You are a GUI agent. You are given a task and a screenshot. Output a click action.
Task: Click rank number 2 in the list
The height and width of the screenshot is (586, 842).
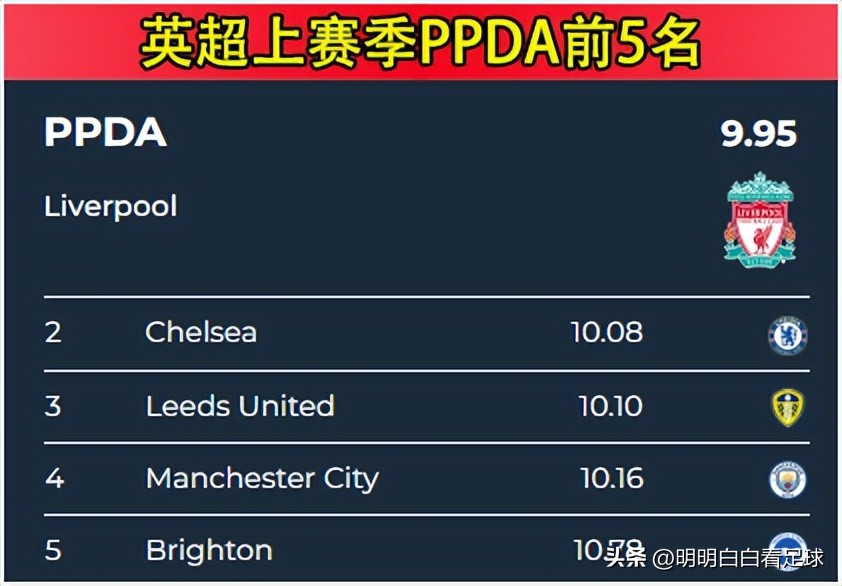[x=53, y=332]
